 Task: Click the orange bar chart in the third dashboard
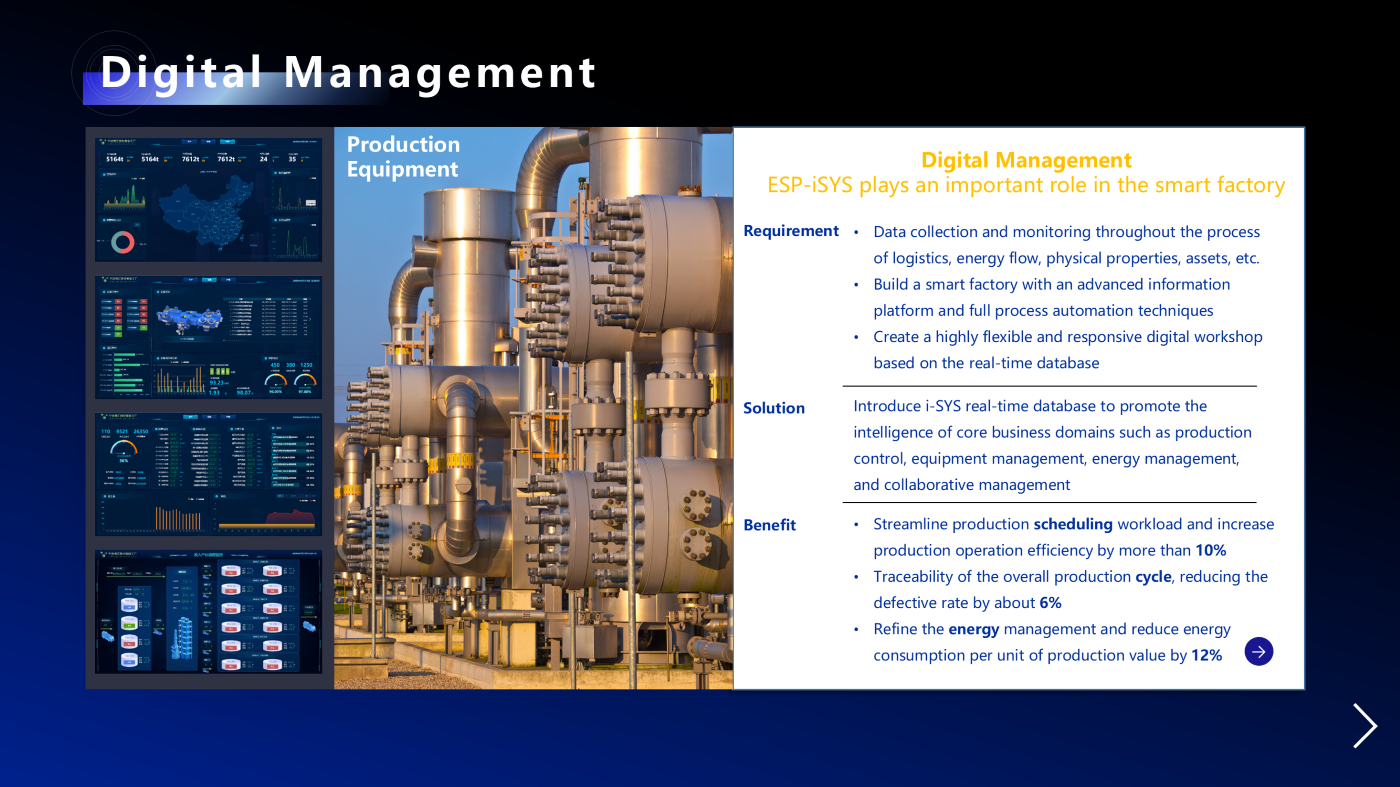coord(178,518)
